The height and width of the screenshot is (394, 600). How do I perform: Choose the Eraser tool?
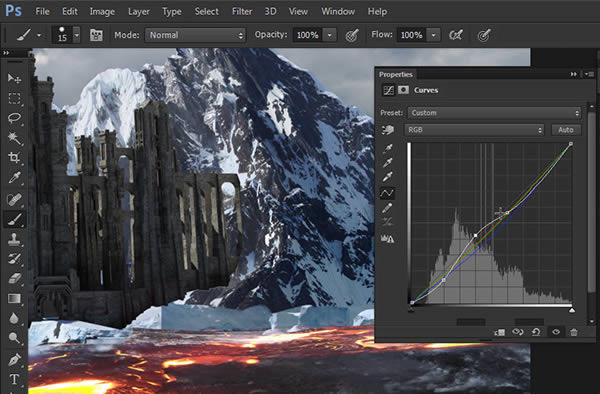coord(15,278)
